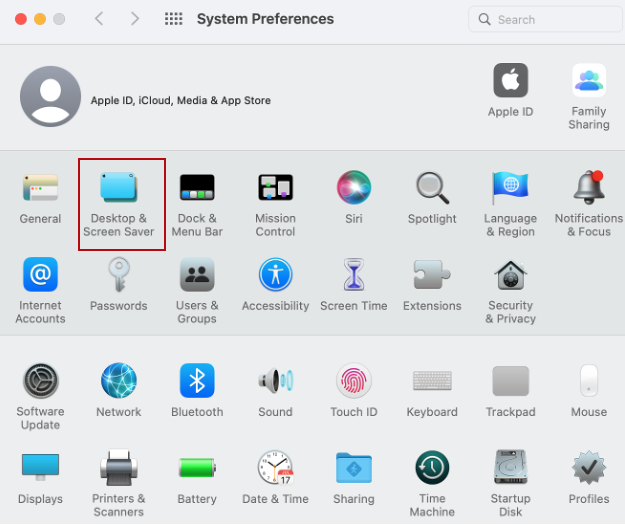The image size is (625, 525).
Task: Click the user account avatar
Action: tap(50, 96)
